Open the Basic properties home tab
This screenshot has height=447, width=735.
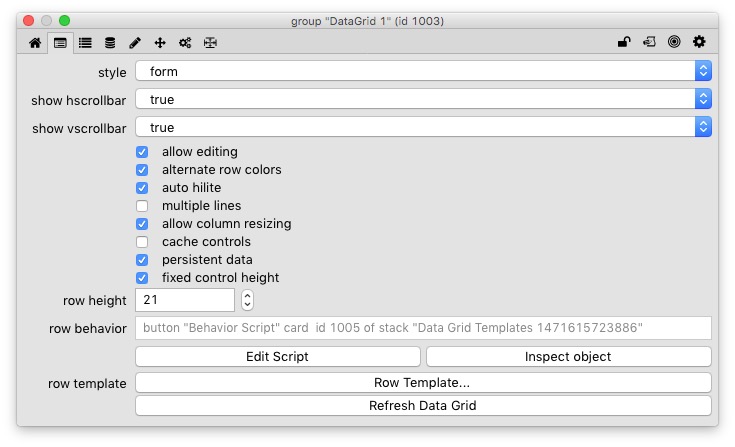click(35, 43)
